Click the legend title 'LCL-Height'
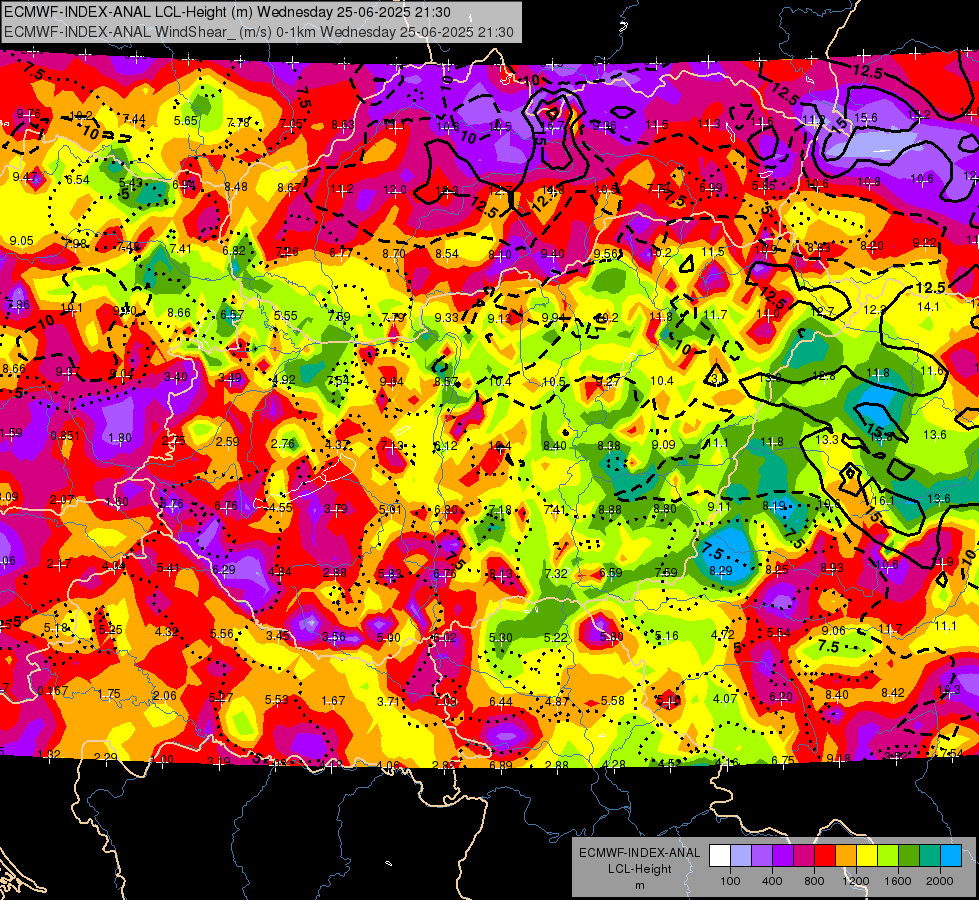The width and height of the screenshot is (979, 900). click(640, 869)
